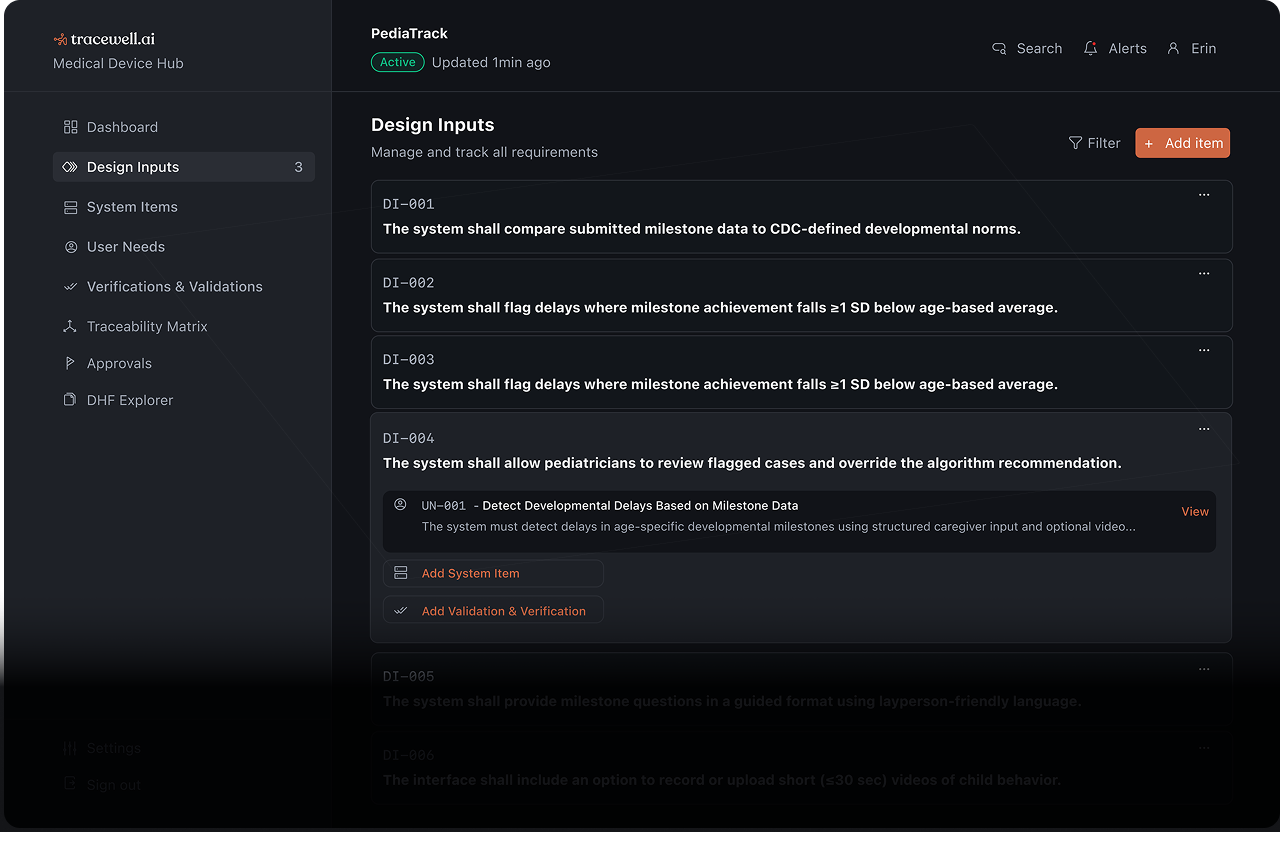Open the options menu on DI-002
Viewport: 1280px width, 852px height.
coord(1204,272)
